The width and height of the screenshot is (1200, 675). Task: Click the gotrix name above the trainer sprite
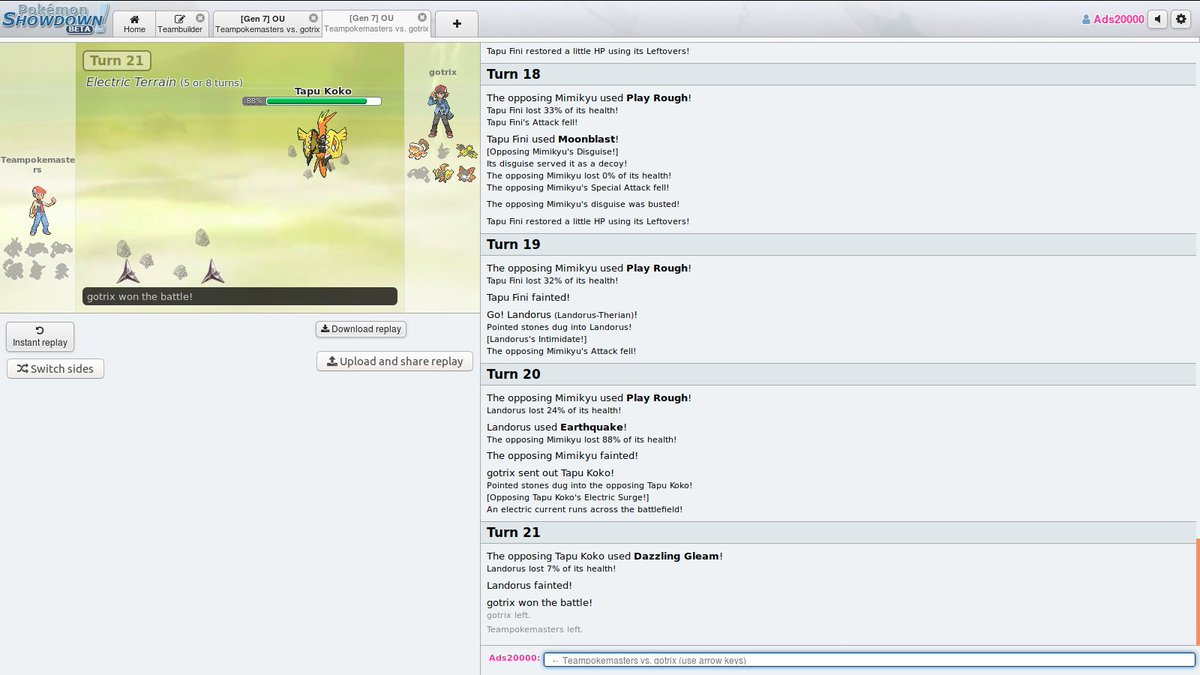[x=442, y=73]
